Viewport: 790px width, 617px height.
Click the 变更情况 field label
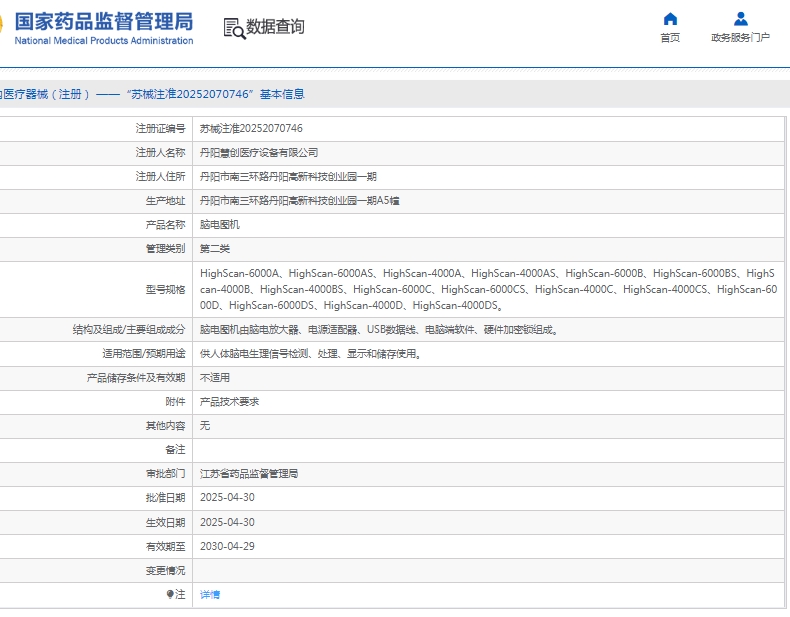click(165, 571)
